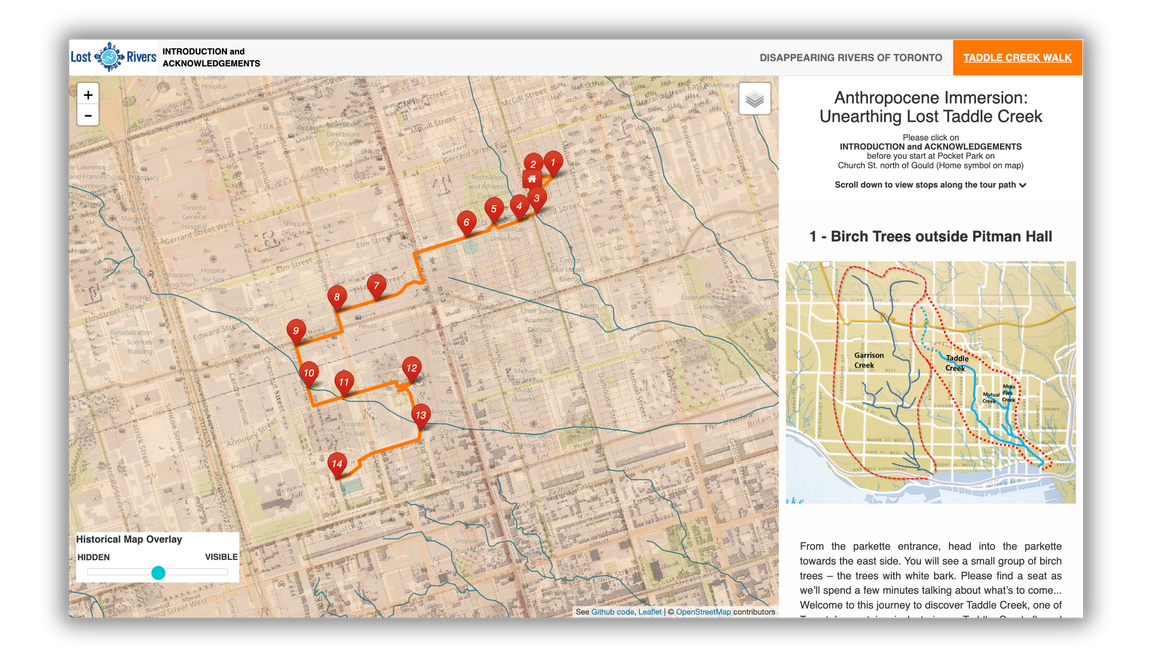Image resolution: width=1152 pixels, height=657 pixels.
Task: Switch to Taddle Creek Walk tab
Action: [1017, 58]
